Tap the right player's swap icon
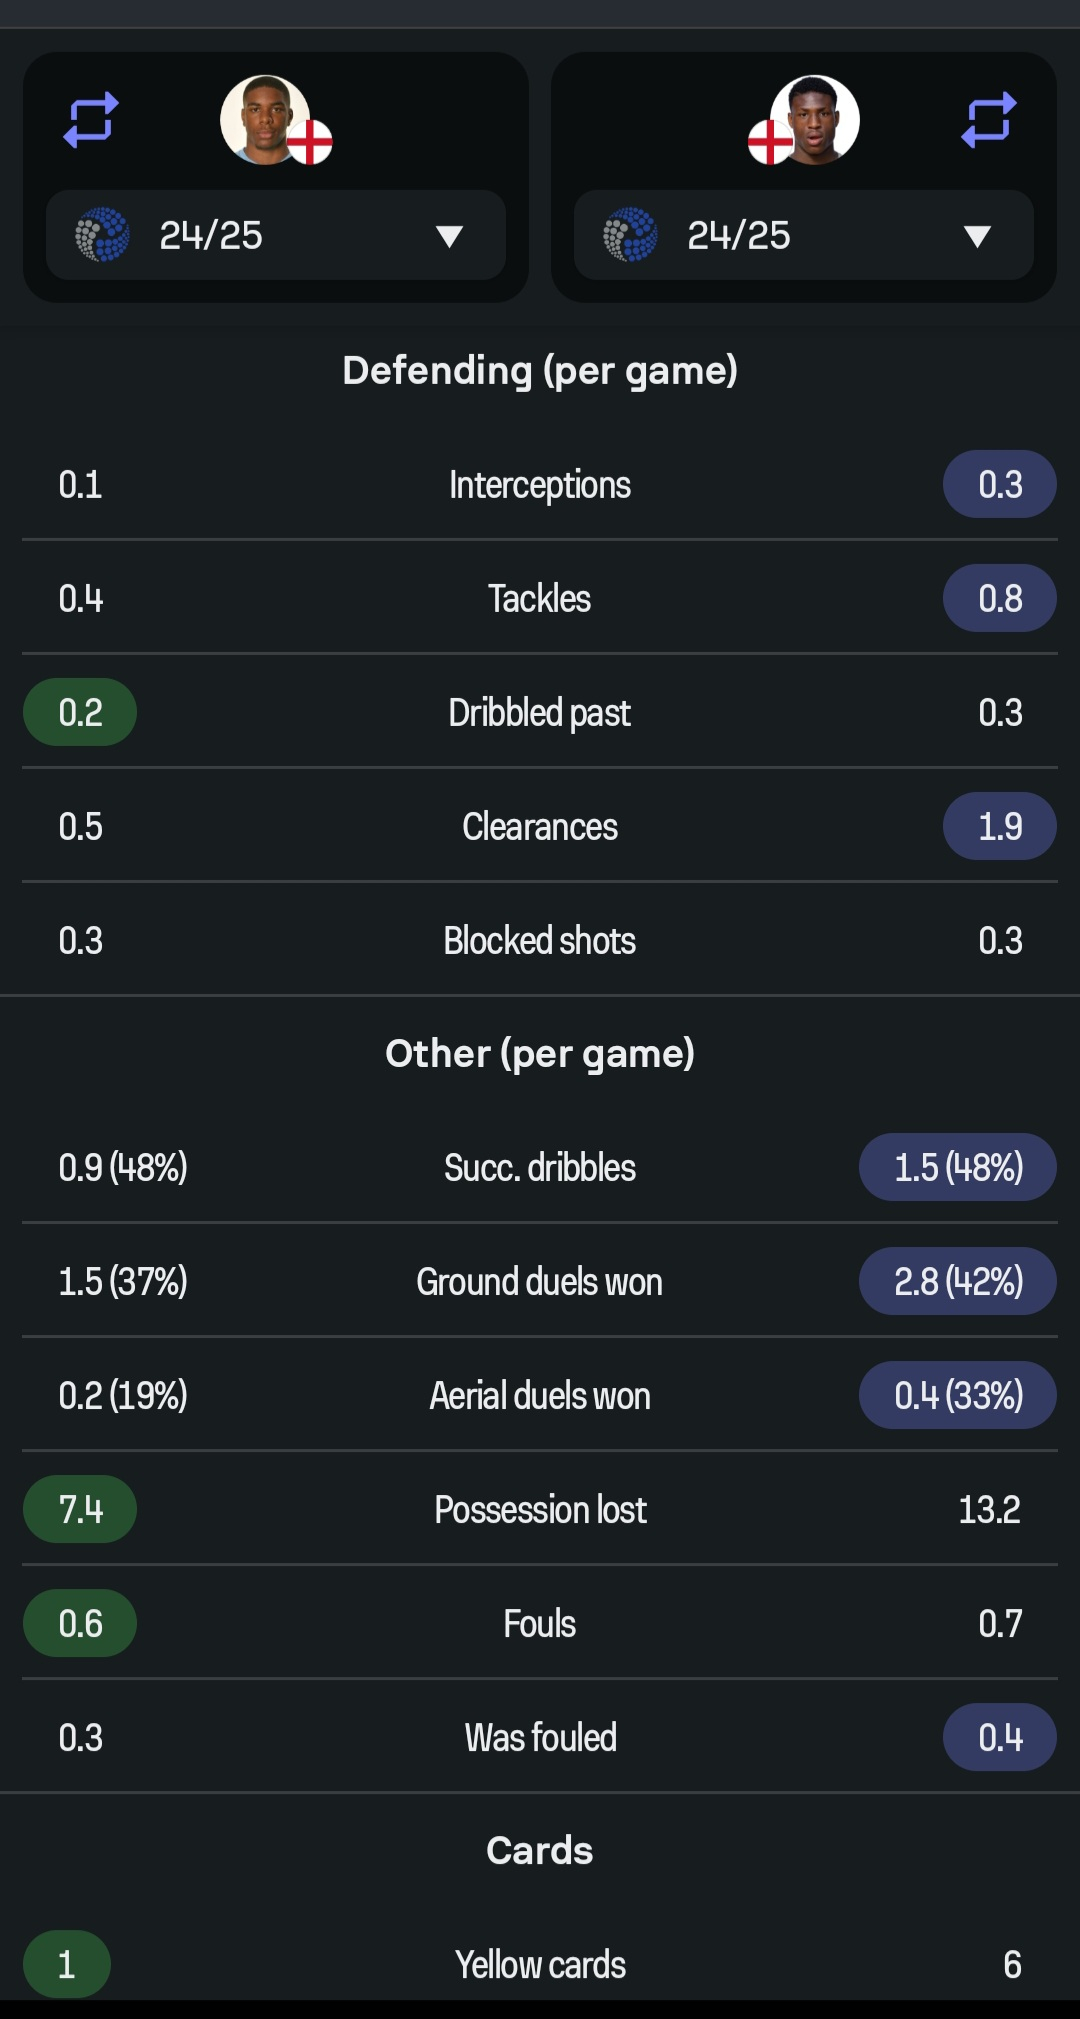This screenshot has width=1080, height=2019. [989, 120]
